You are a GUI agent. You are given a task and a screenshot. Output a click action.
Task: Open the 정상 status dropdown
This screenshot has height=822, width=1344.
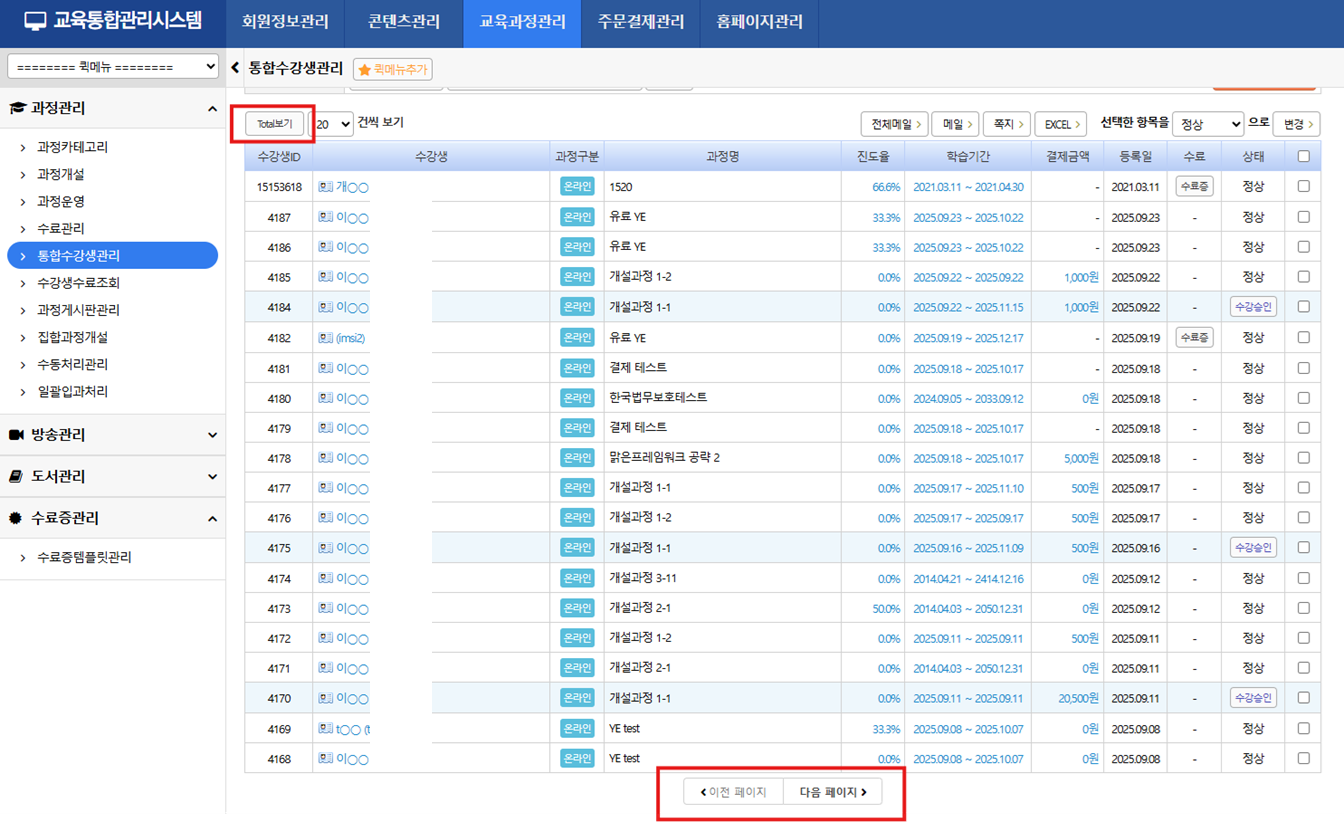[x=1207, y=124]
